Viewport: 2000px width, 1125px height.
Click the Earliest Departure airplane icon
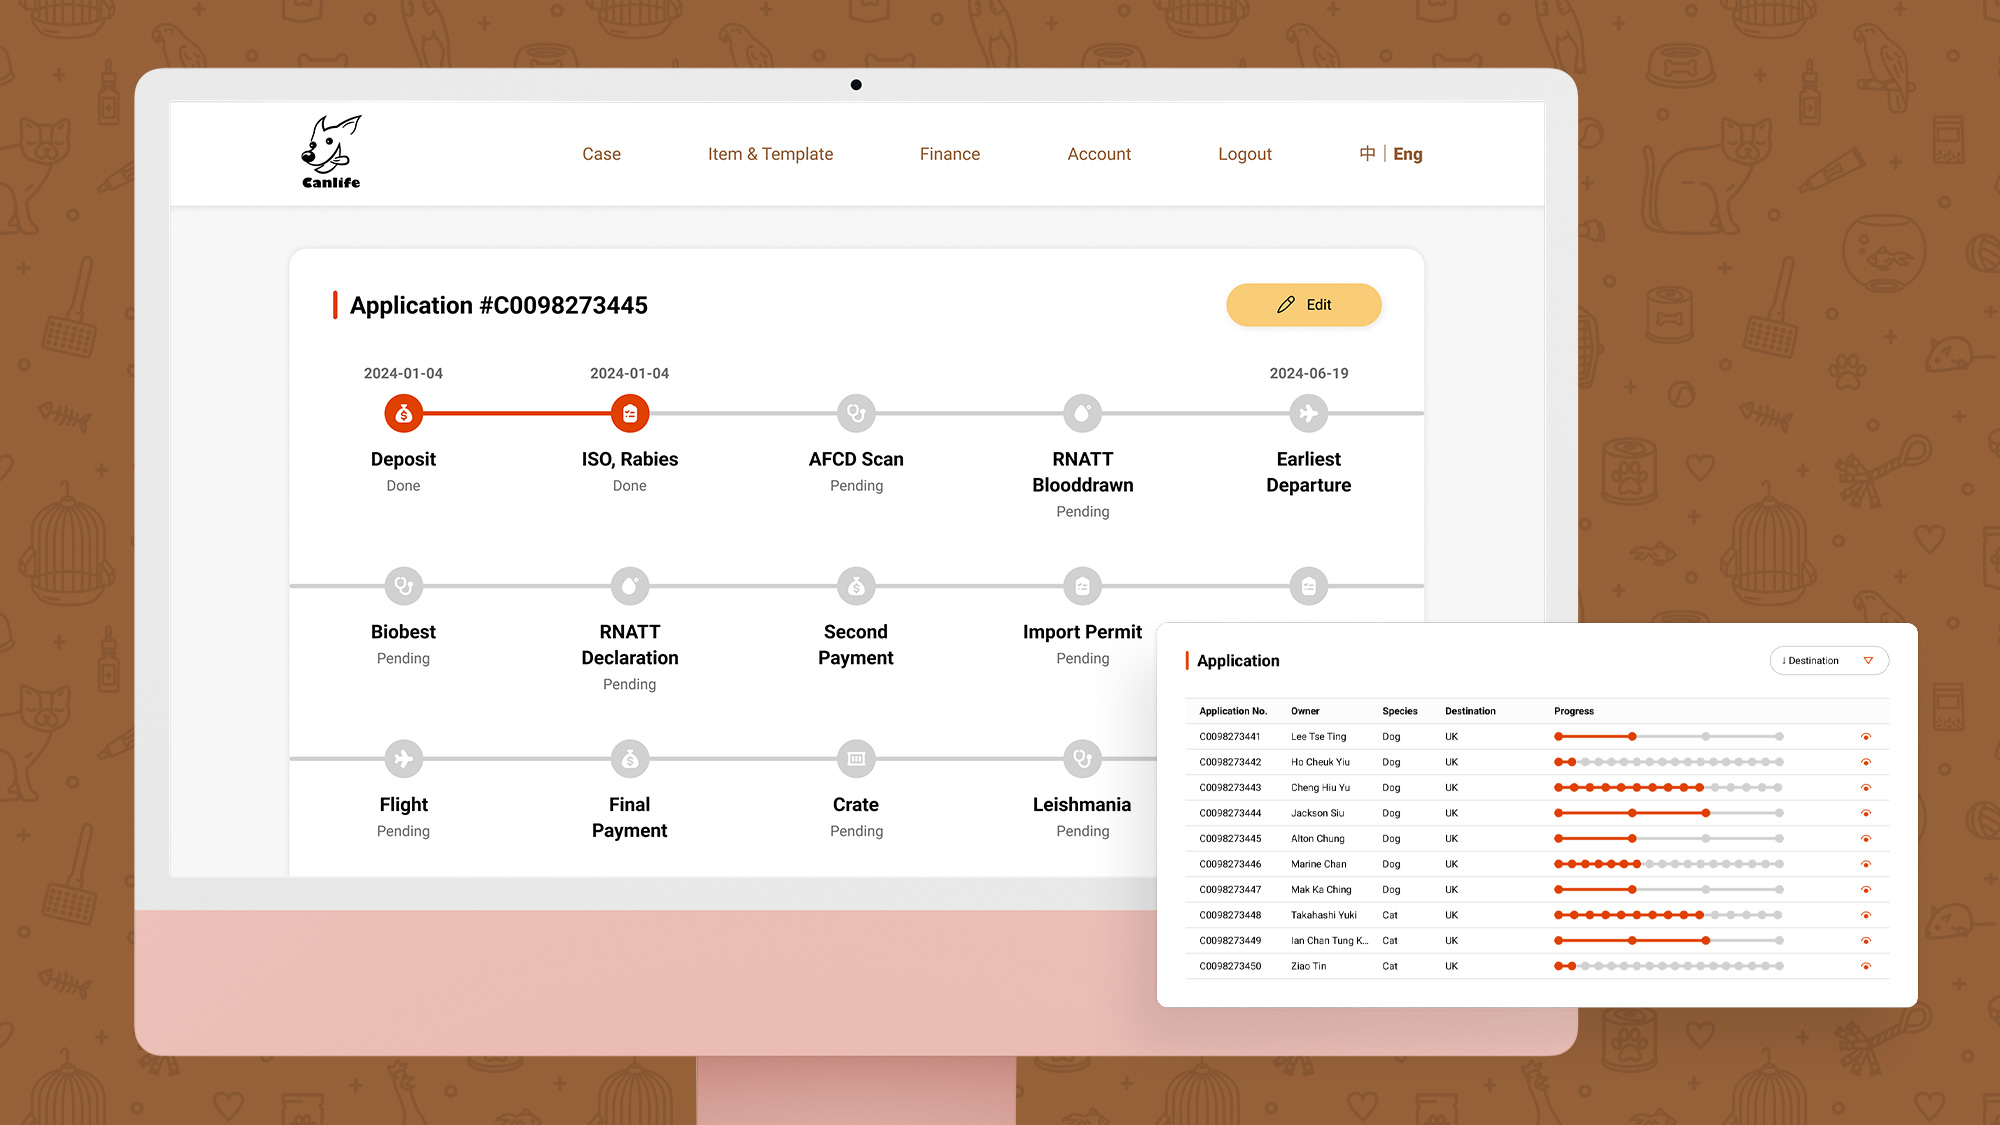coord(1308,413)
